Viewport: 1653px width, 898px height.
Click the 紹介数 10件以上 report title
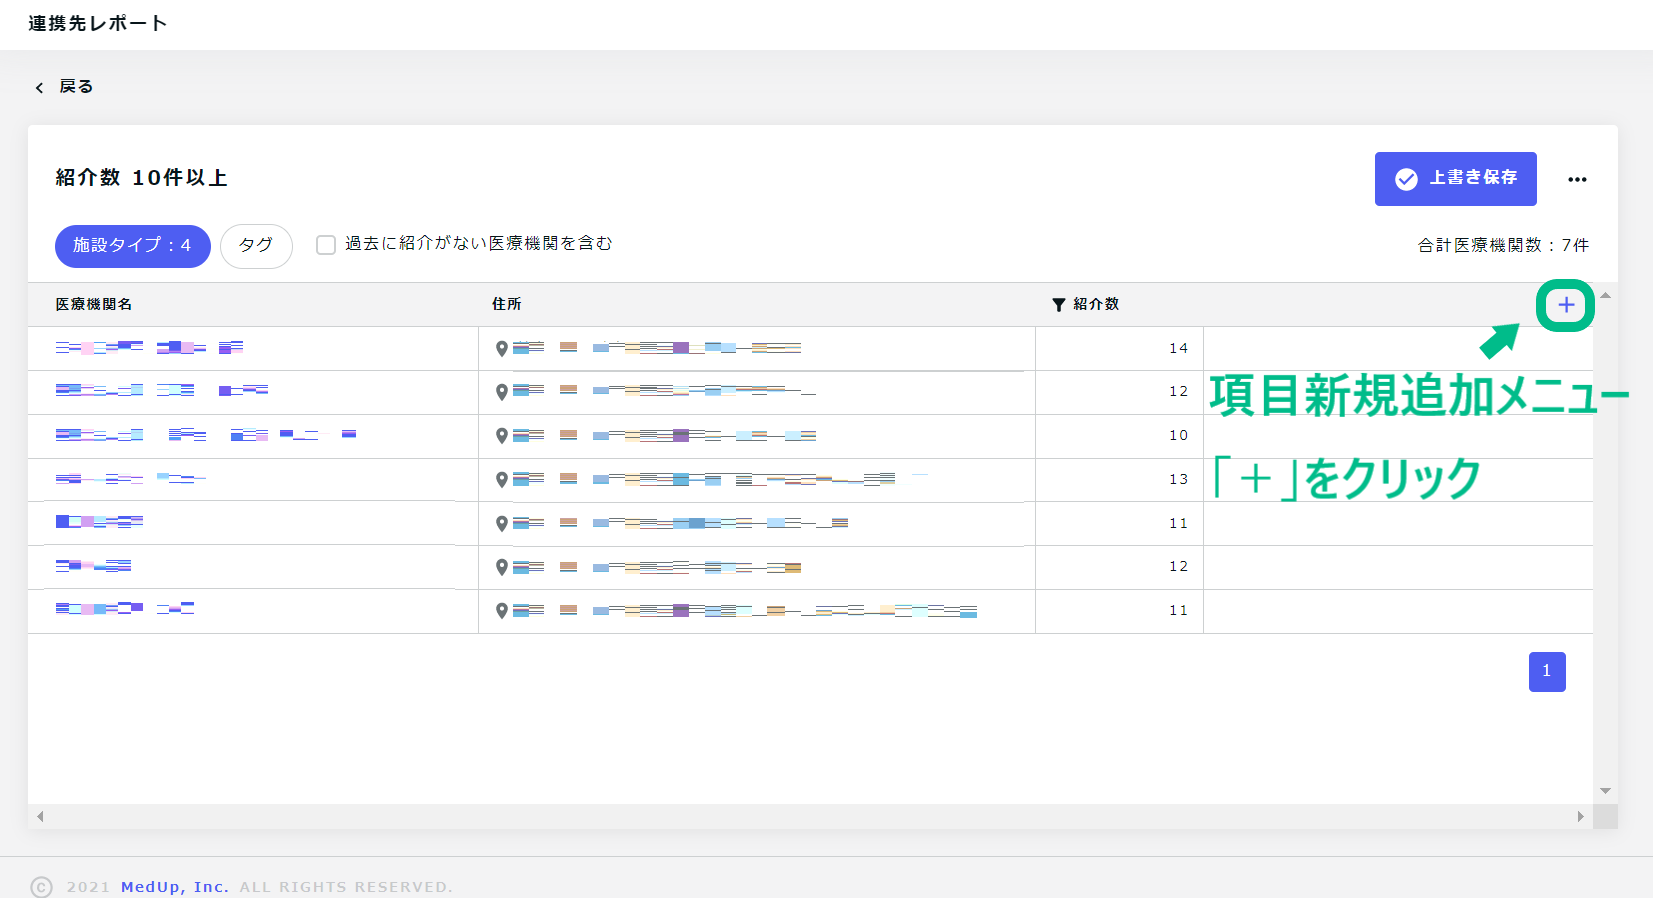click(x=142, y=178)
